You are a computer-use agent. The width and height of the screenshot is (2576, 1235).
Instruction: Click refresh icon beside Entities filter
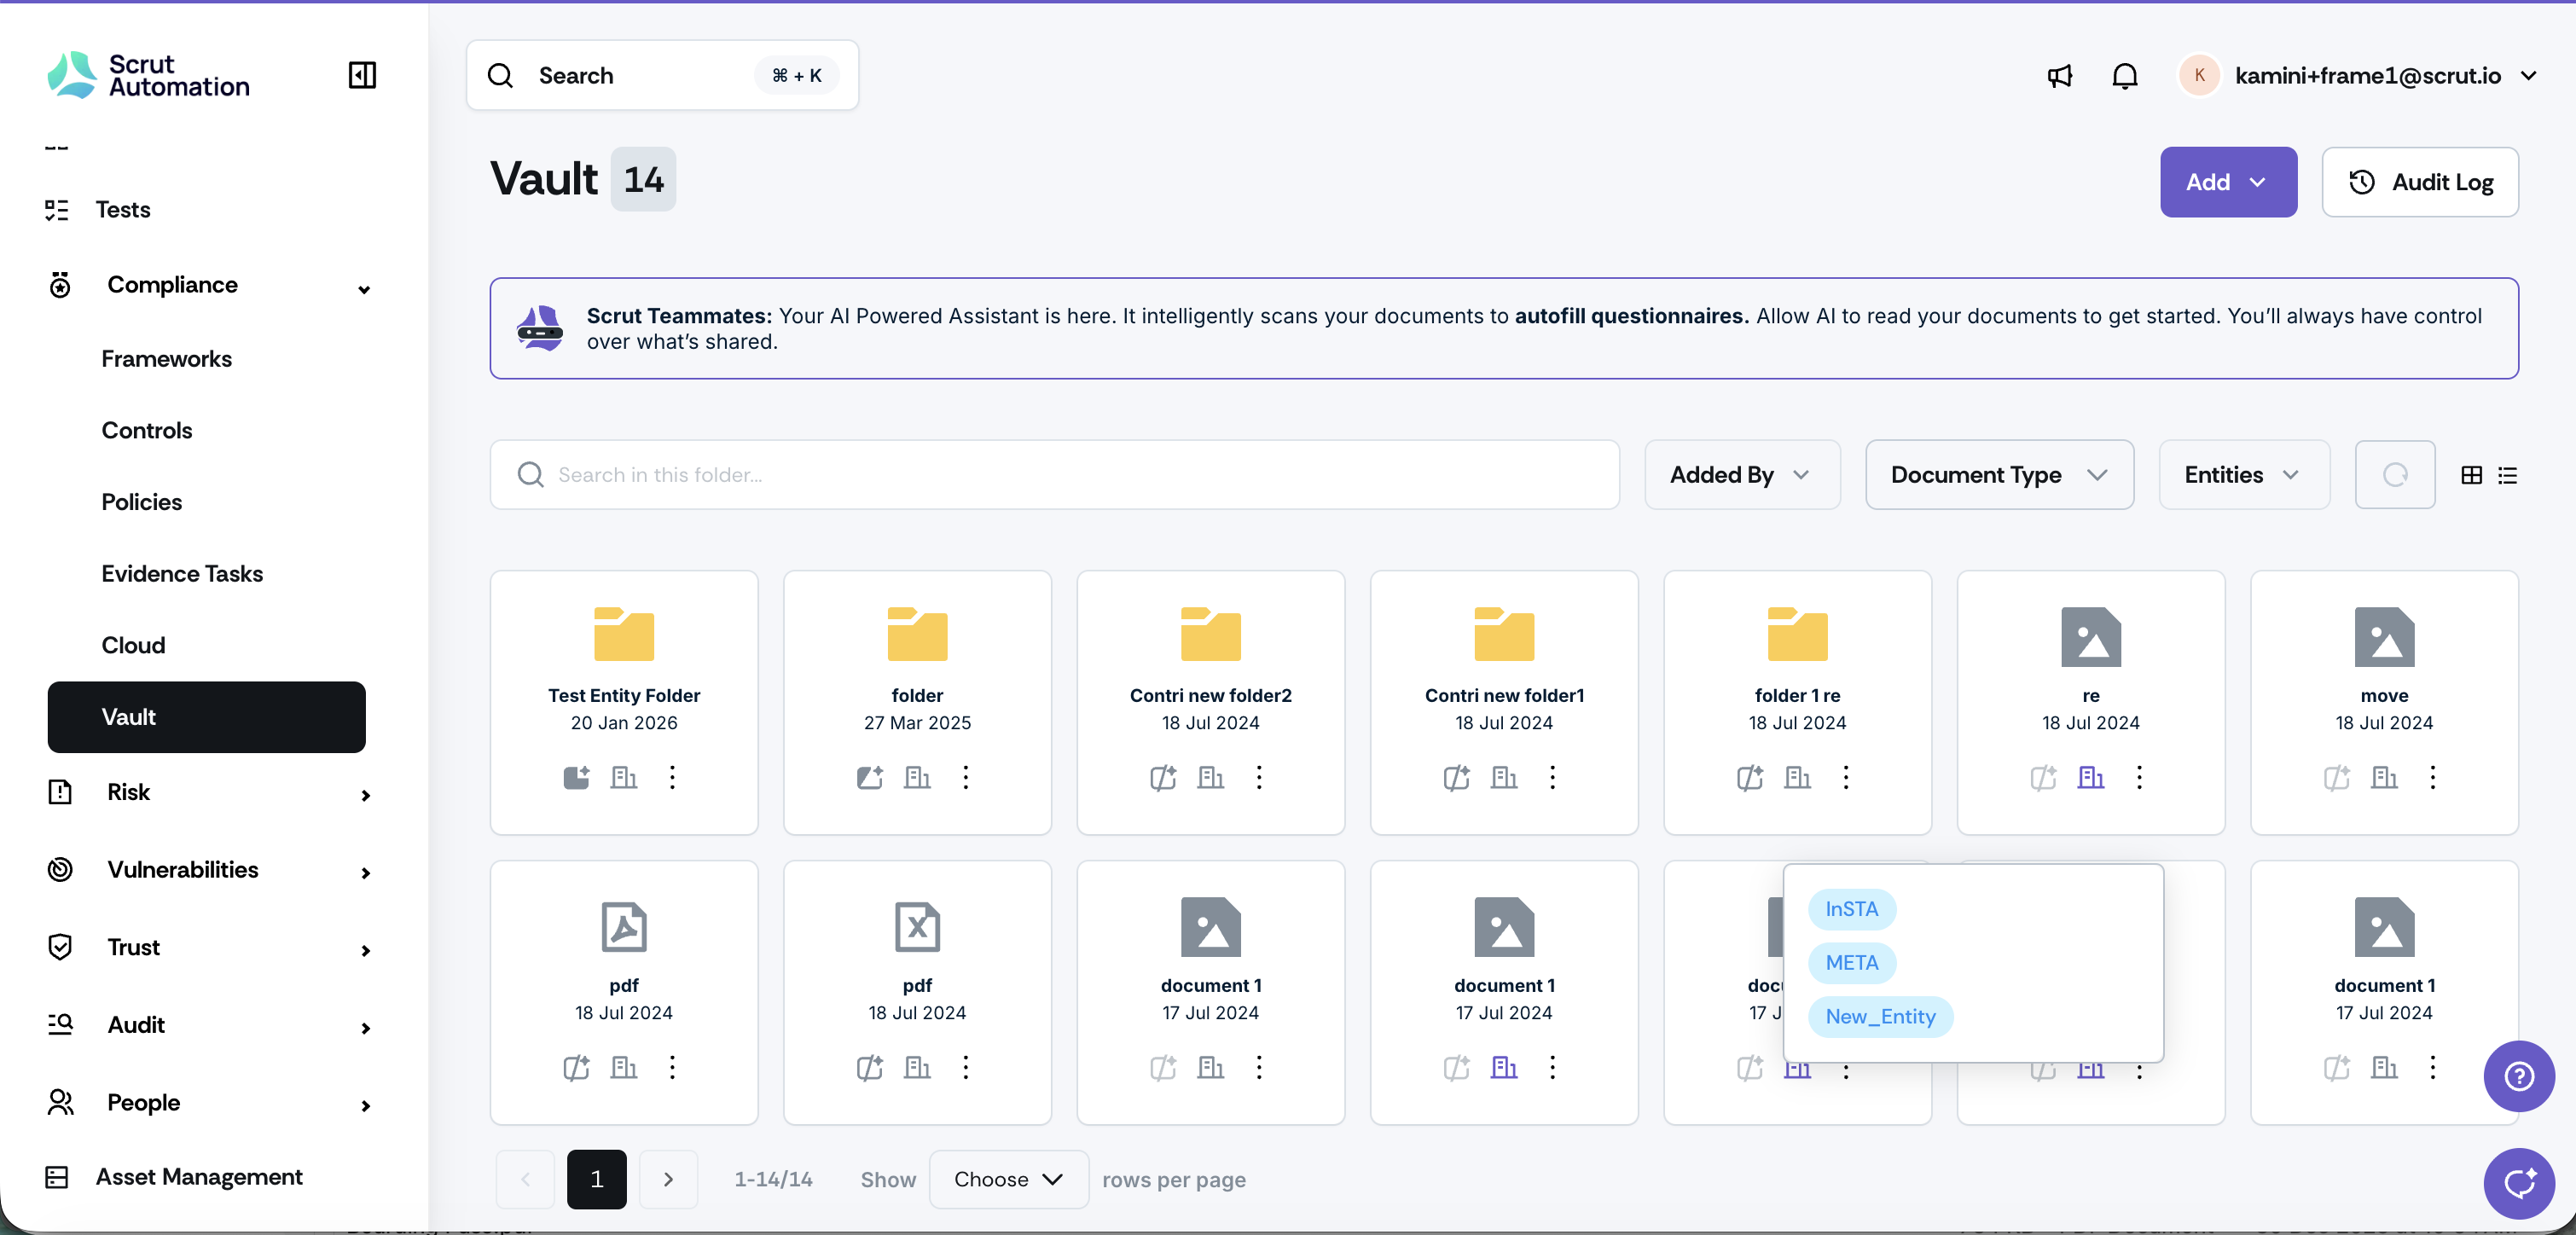(x=2394, y=475)
